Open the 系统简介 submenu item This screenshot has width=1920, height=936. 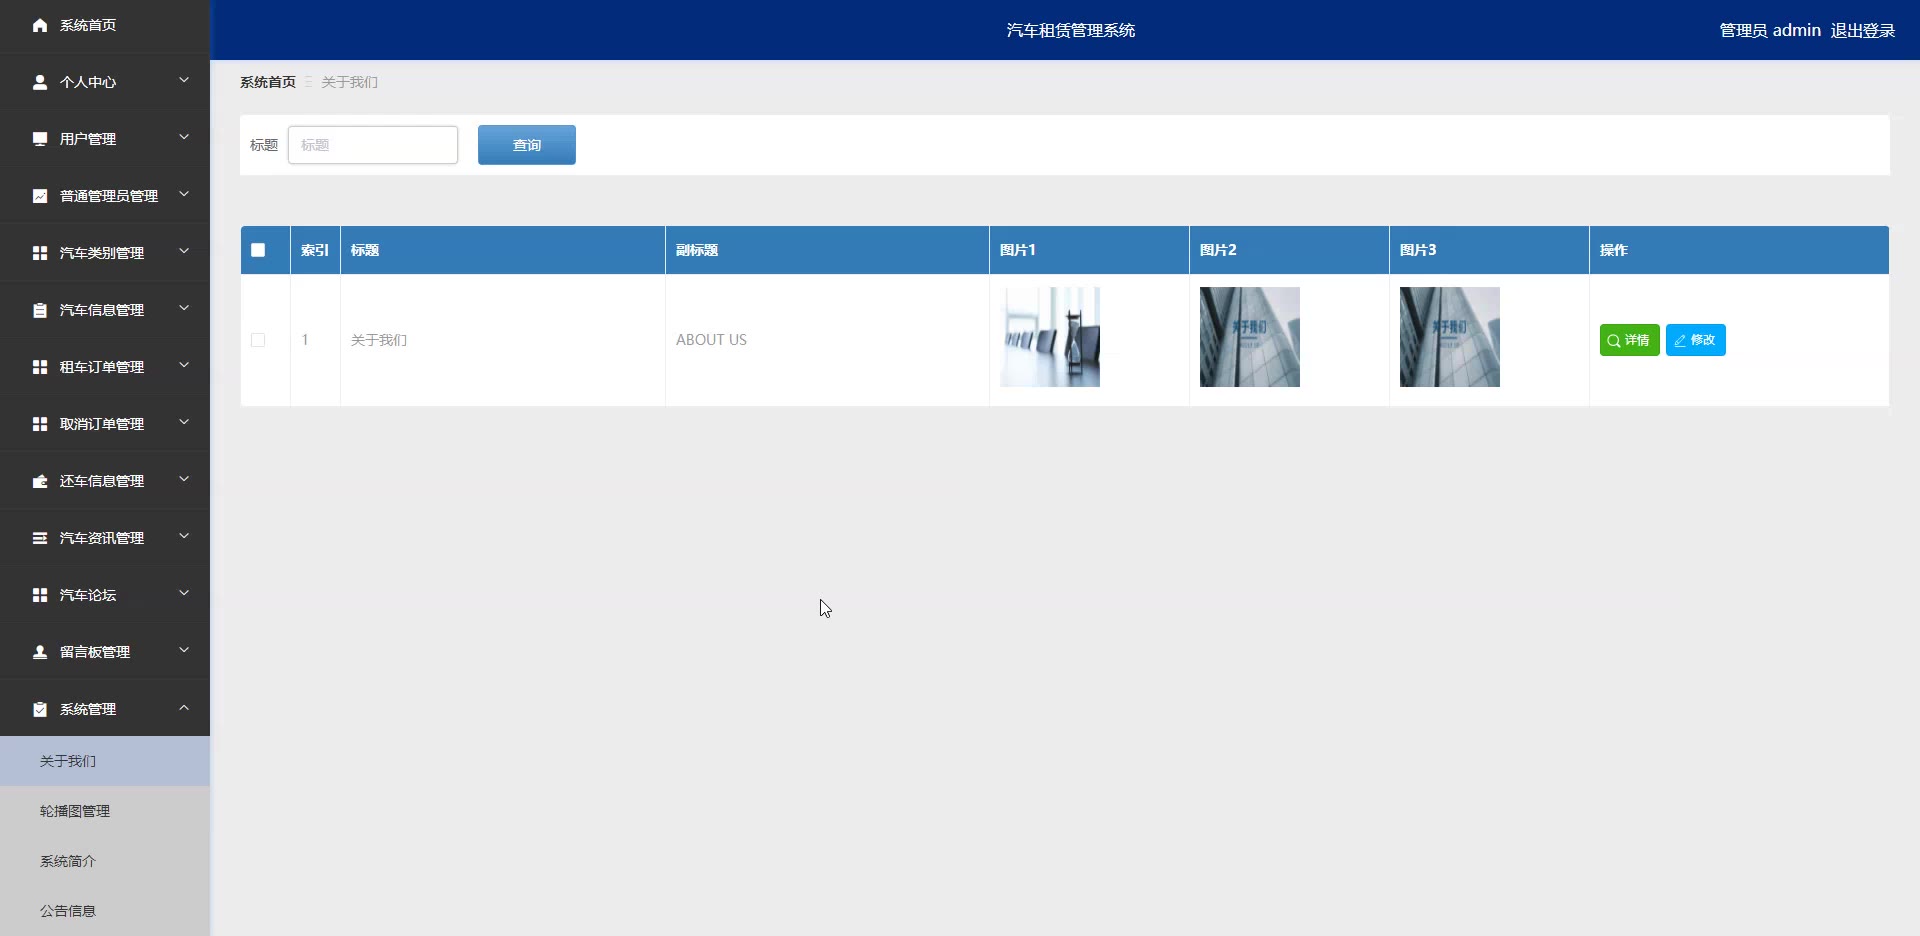tap(105, 861)
